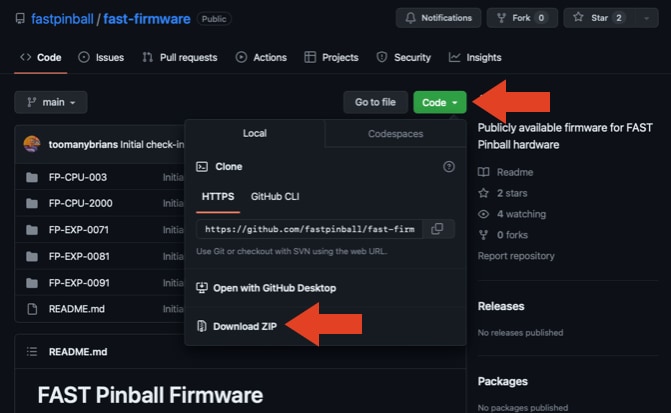Select the Codespaces tab in the popup
671x413 pixels.
click(x=395, y=134)
